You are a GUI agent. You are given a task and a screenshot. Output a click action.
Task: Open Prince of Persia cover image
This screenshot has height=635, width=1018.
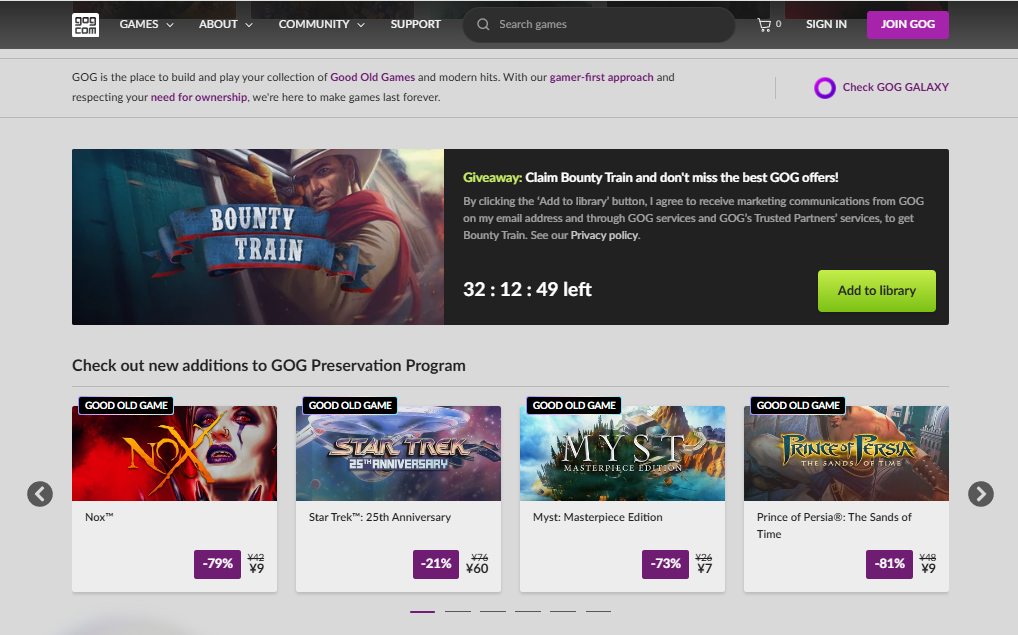[x=847, y=453]
